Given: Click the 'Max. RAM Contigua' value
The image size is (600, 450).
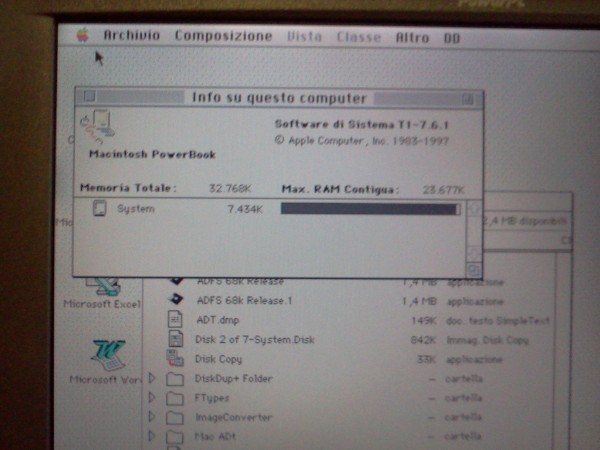Looking at the screenshot, I should tap(443, 190).
